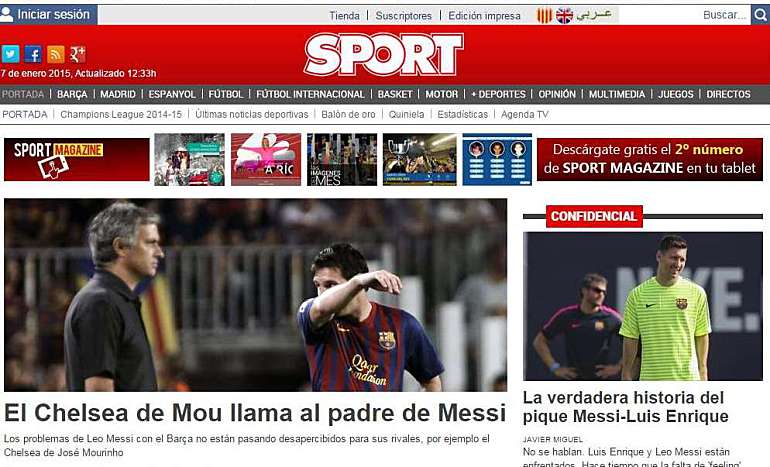The image size is (770, 467).
Task: Switch to English via UK flag
Action: pyautogui.click(x=564, y=16)
